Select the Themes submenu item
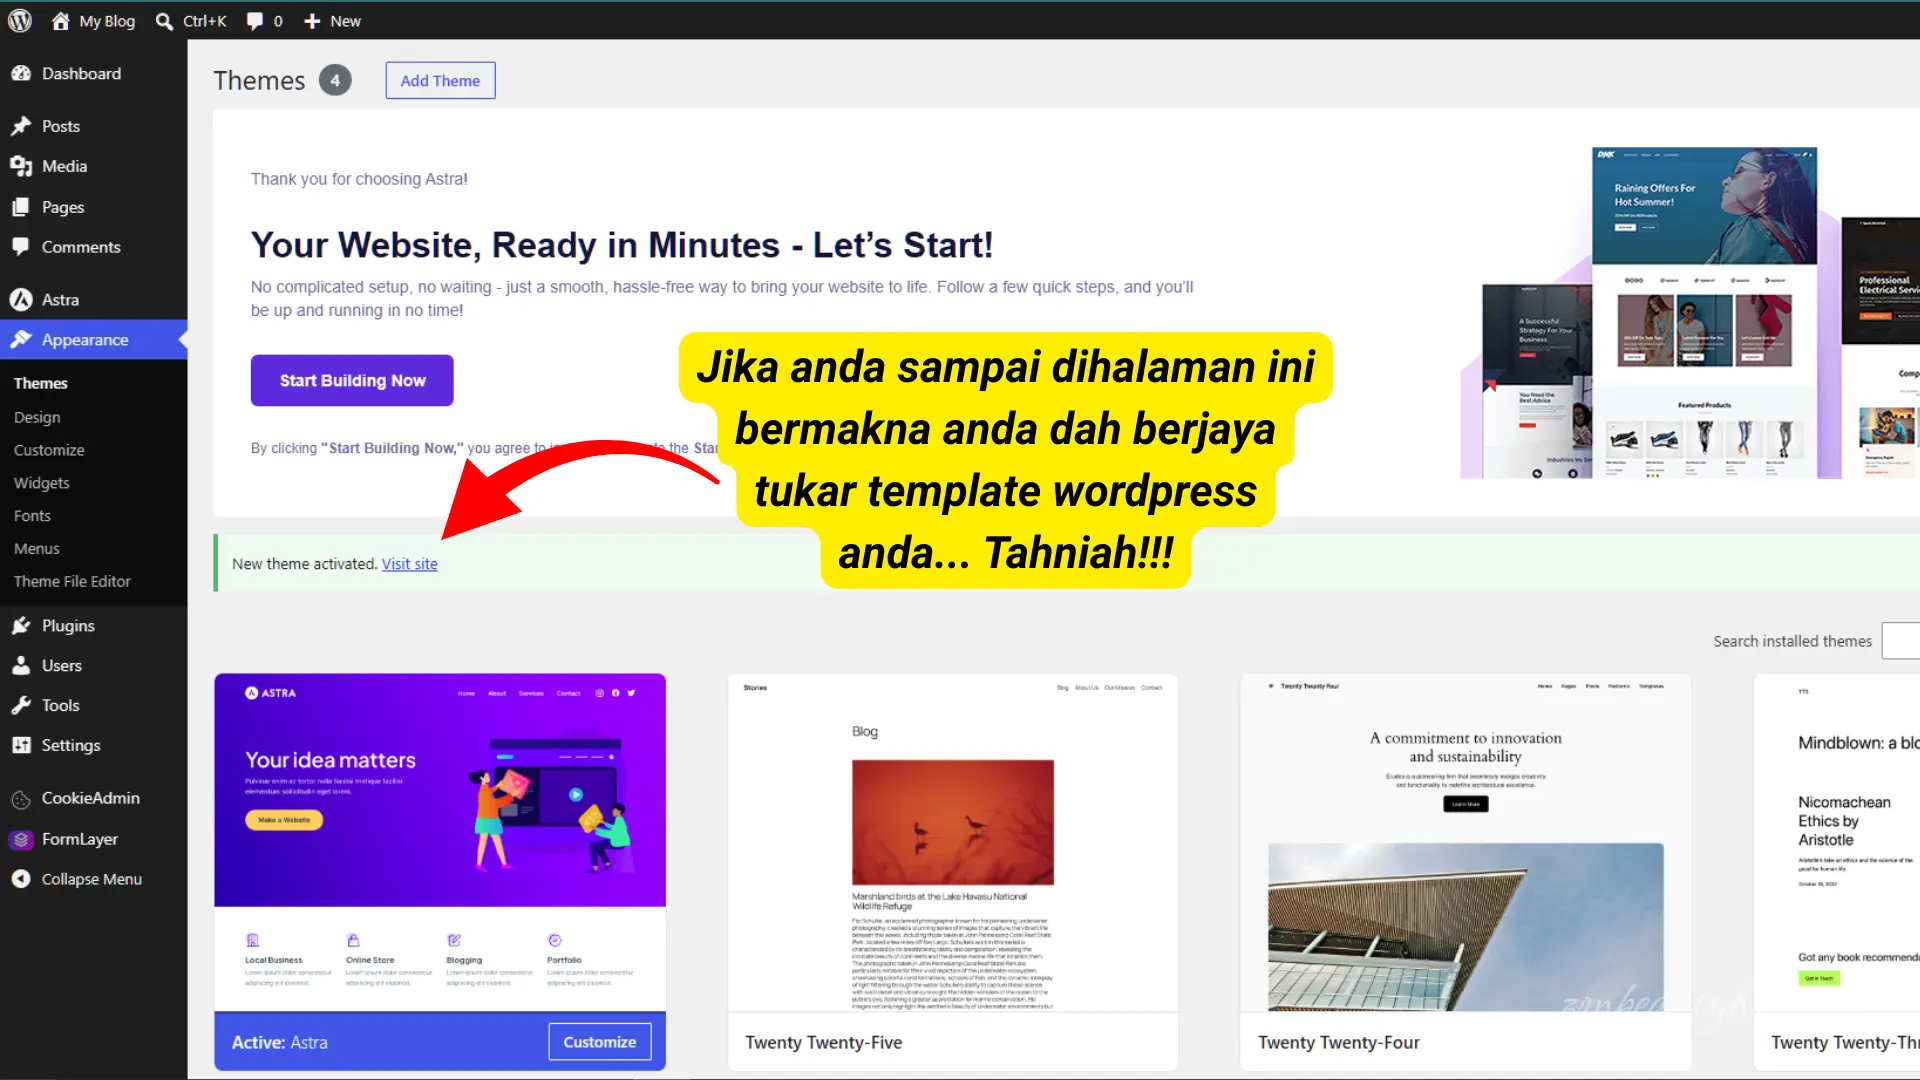Screen dimensions: 1920x1080 point(41,383)
